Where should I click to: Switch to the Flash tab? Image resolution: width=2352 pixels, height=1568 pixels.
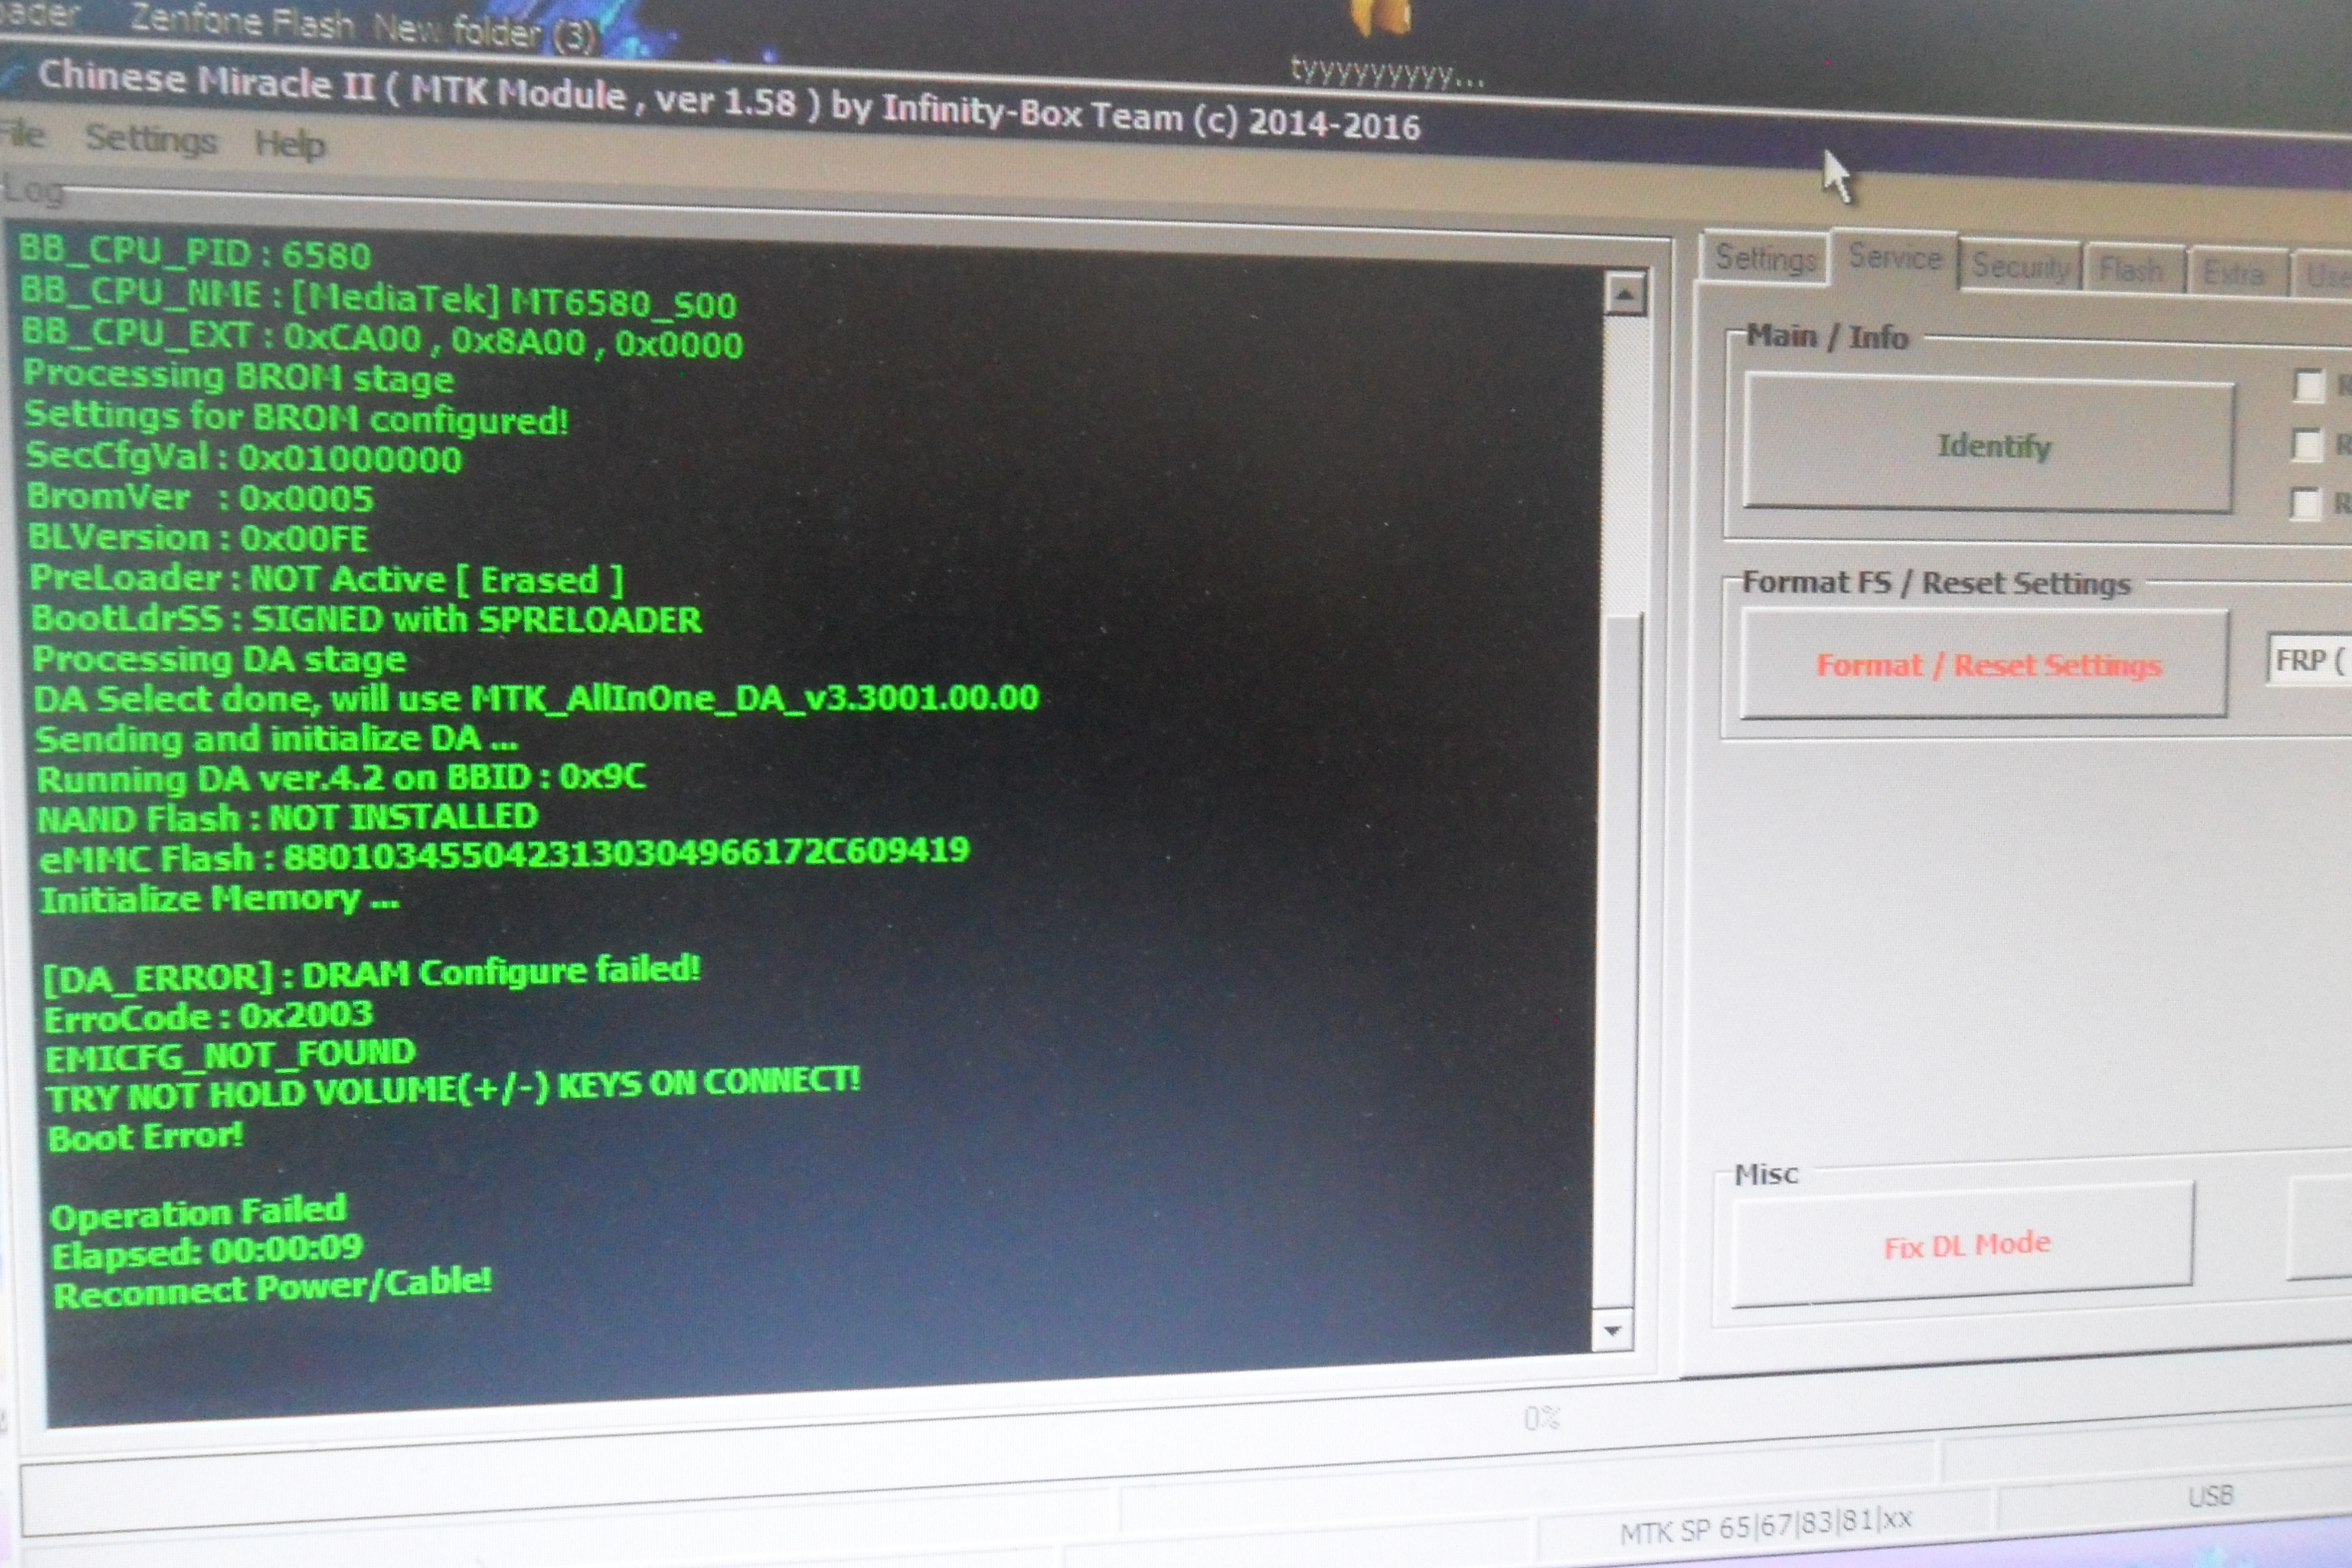point(2131,270)
